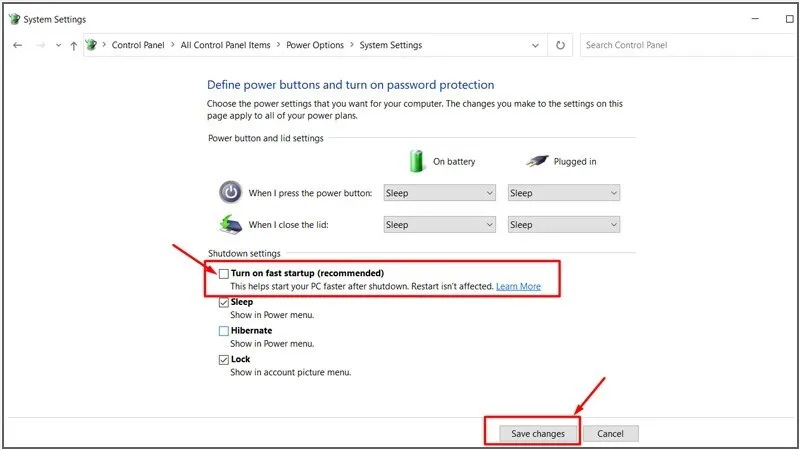Expand the address bar history dropdown
The width and height of the screenshot is (800, 450).
click(x=537, y=45)
